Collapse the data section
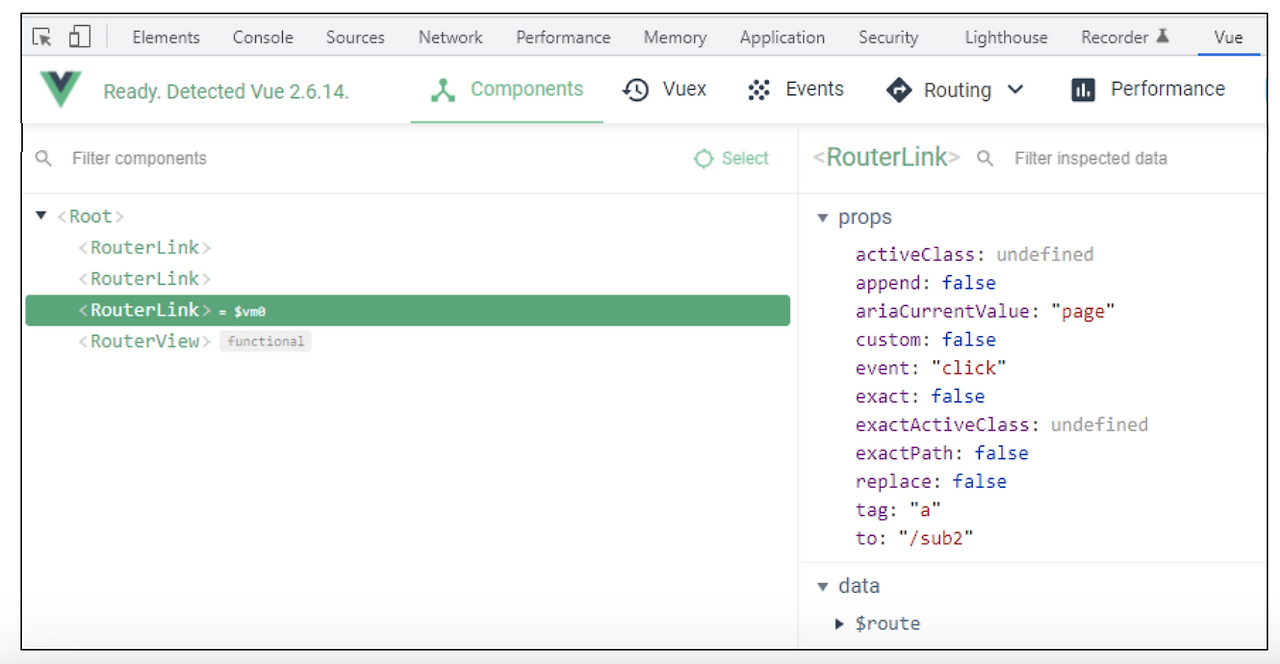Screen dimensions: 1280x664 823,586
